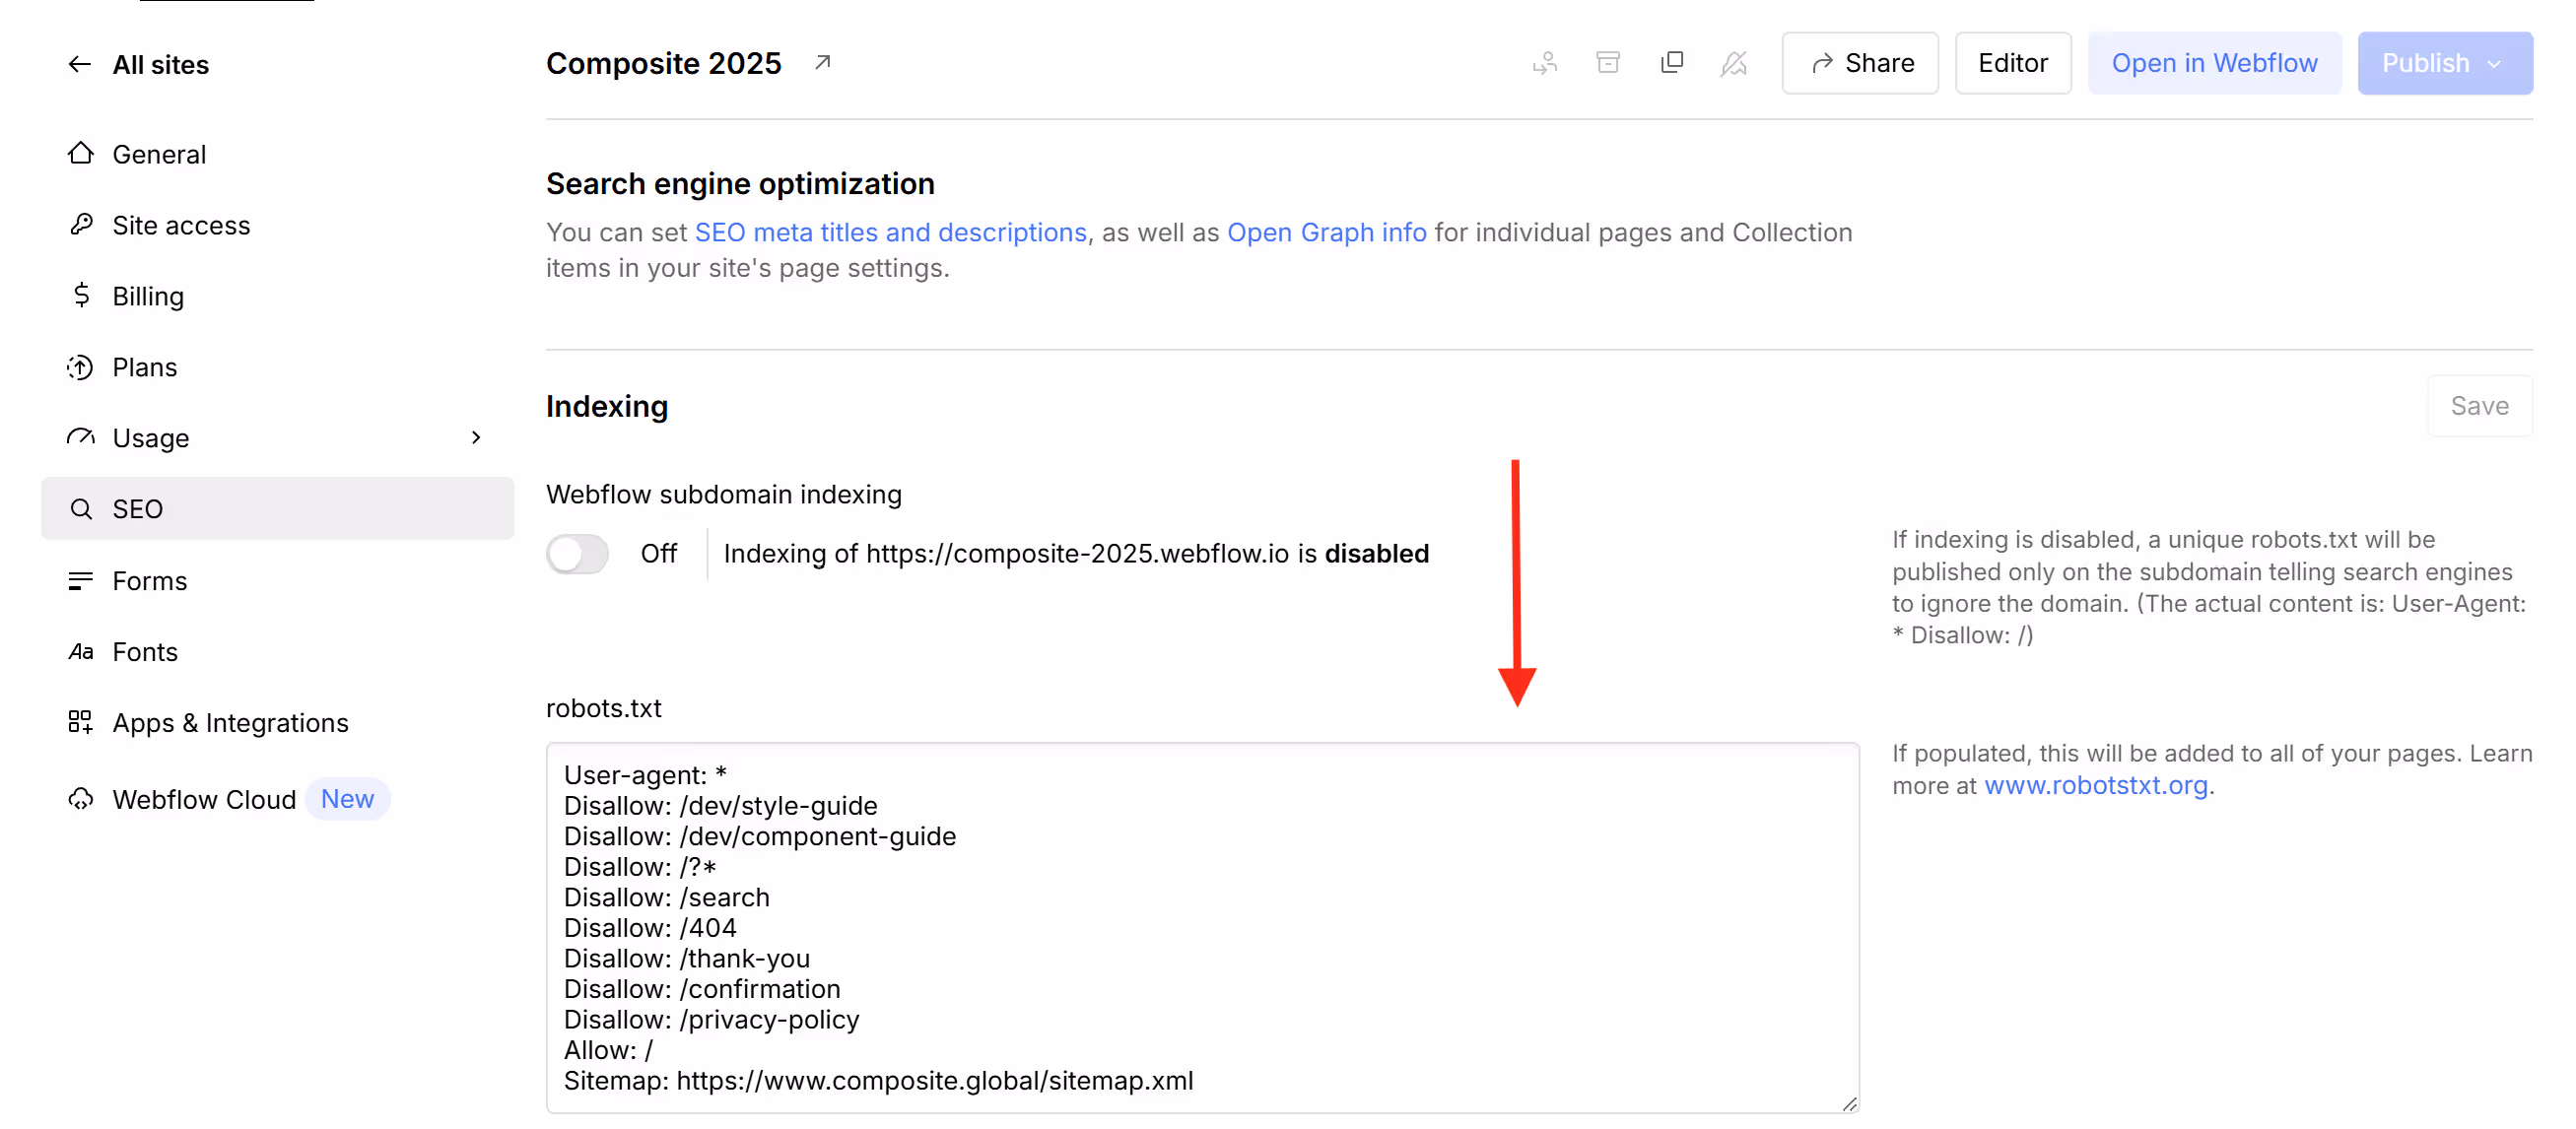Viewport: 2576px width, 1129px height.
Task: Go back using All sites arrow
Action: point(80,65)
